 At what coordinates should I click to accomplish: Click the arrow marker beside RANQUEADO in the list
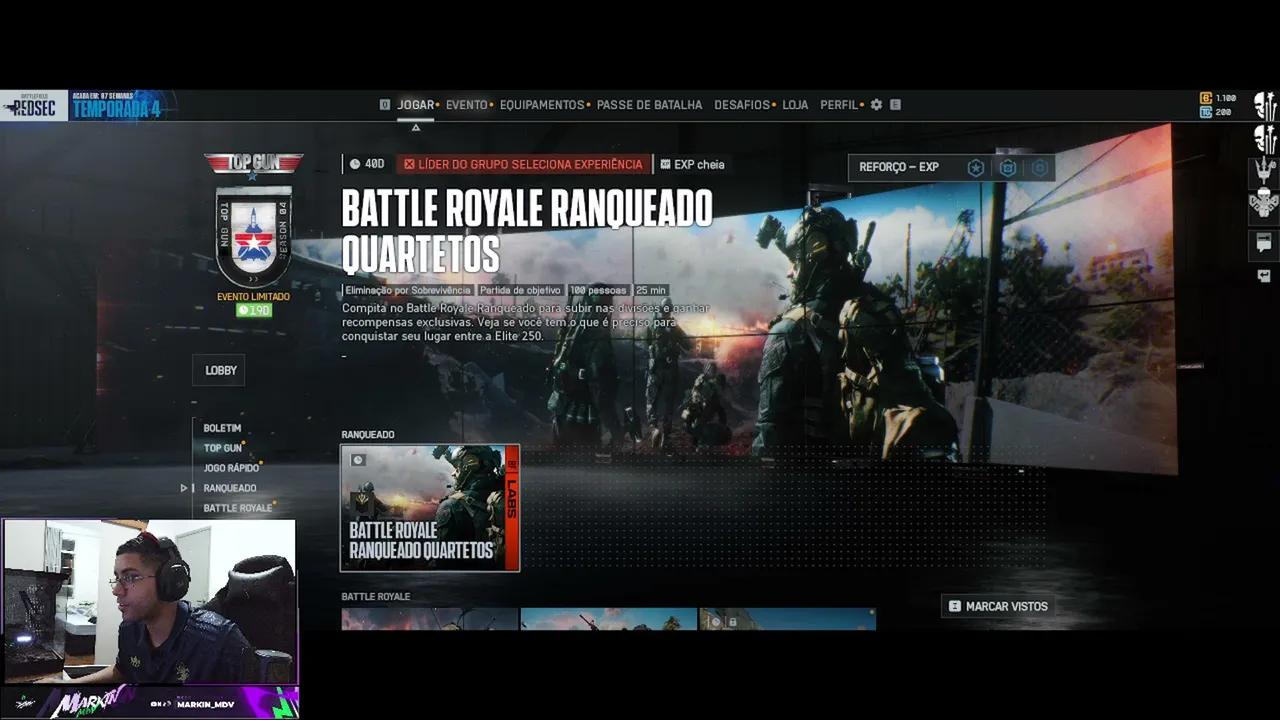(184, 488)
